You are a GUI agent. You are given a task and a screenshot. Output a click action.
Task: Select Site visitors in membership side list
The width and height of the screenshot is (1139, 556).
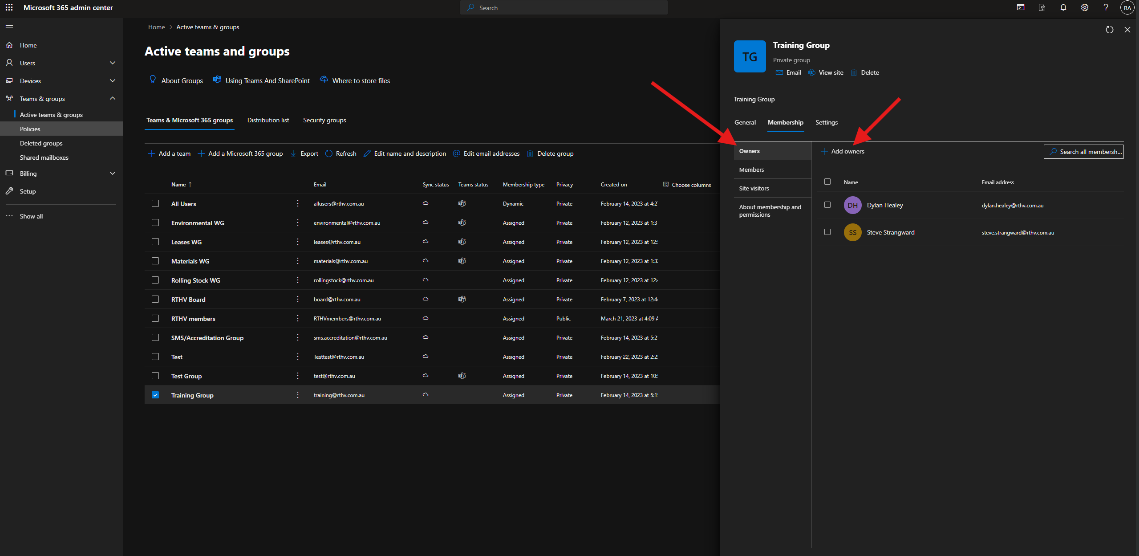click(x=772, y=188)
